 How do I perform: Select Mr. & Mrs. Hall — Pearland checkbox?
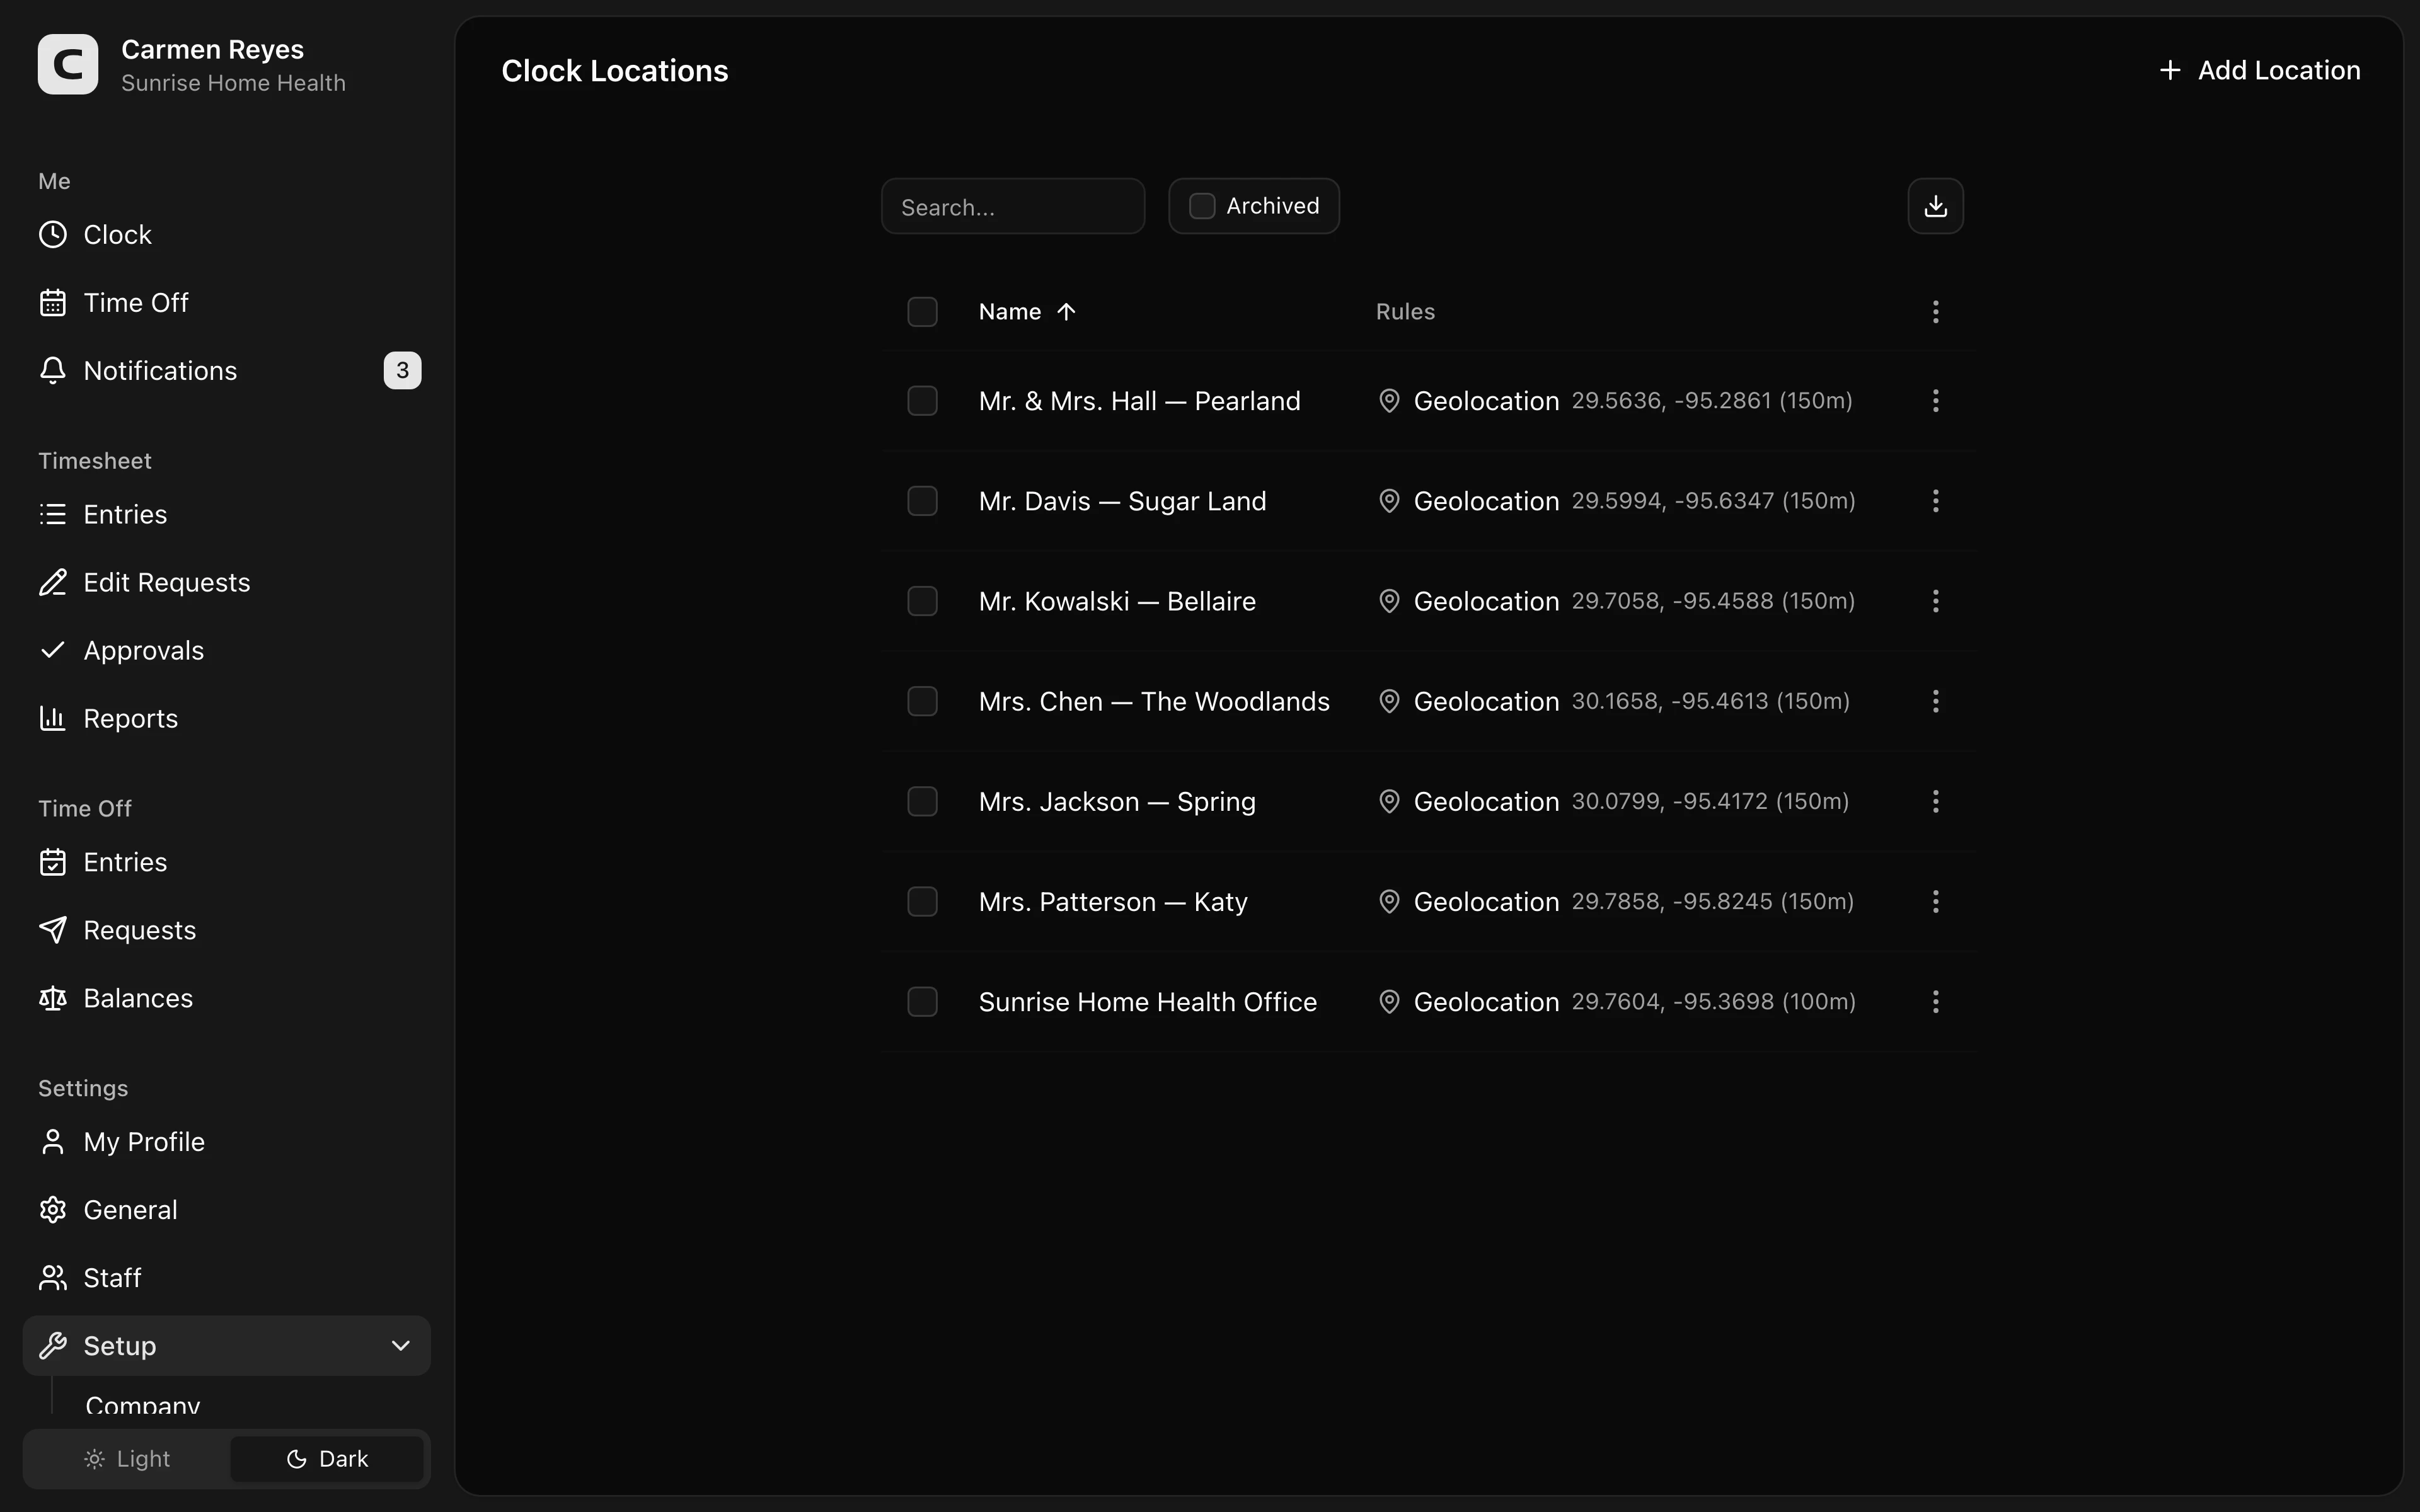922,401
